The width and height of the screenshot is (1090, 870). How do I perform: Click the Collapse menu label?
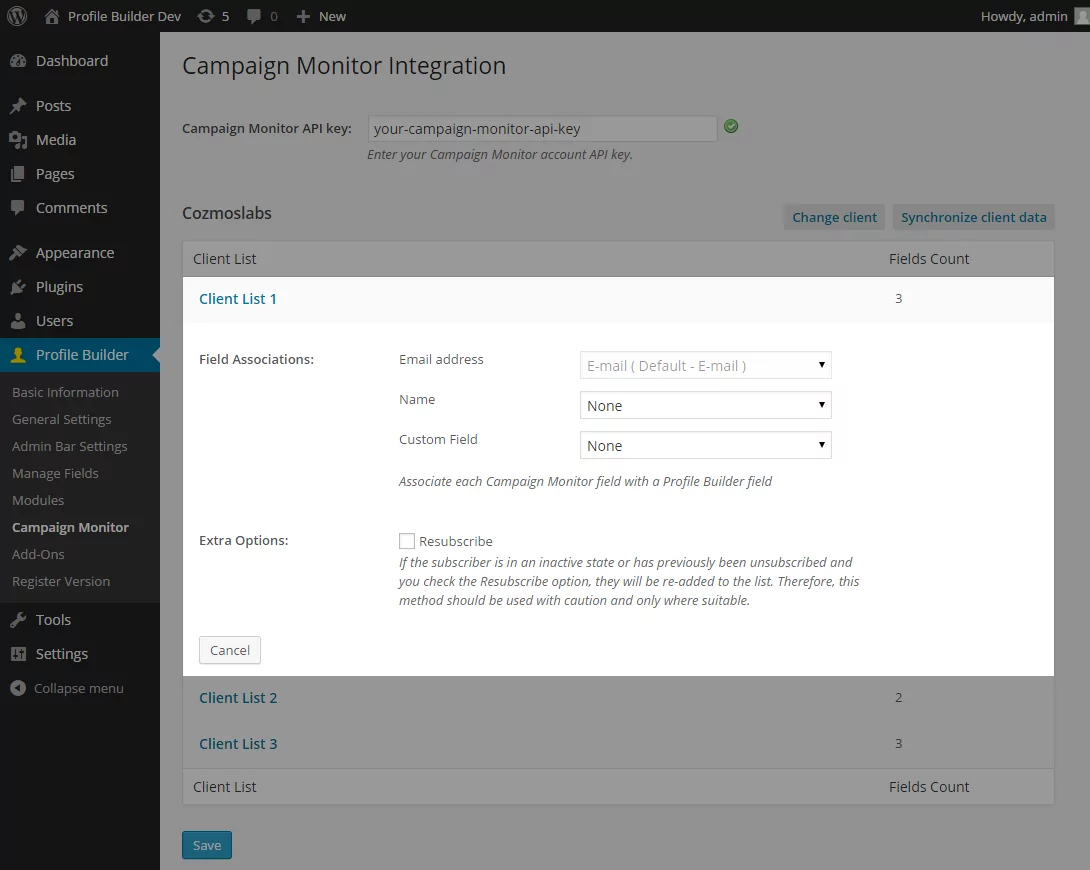[79, 688]
